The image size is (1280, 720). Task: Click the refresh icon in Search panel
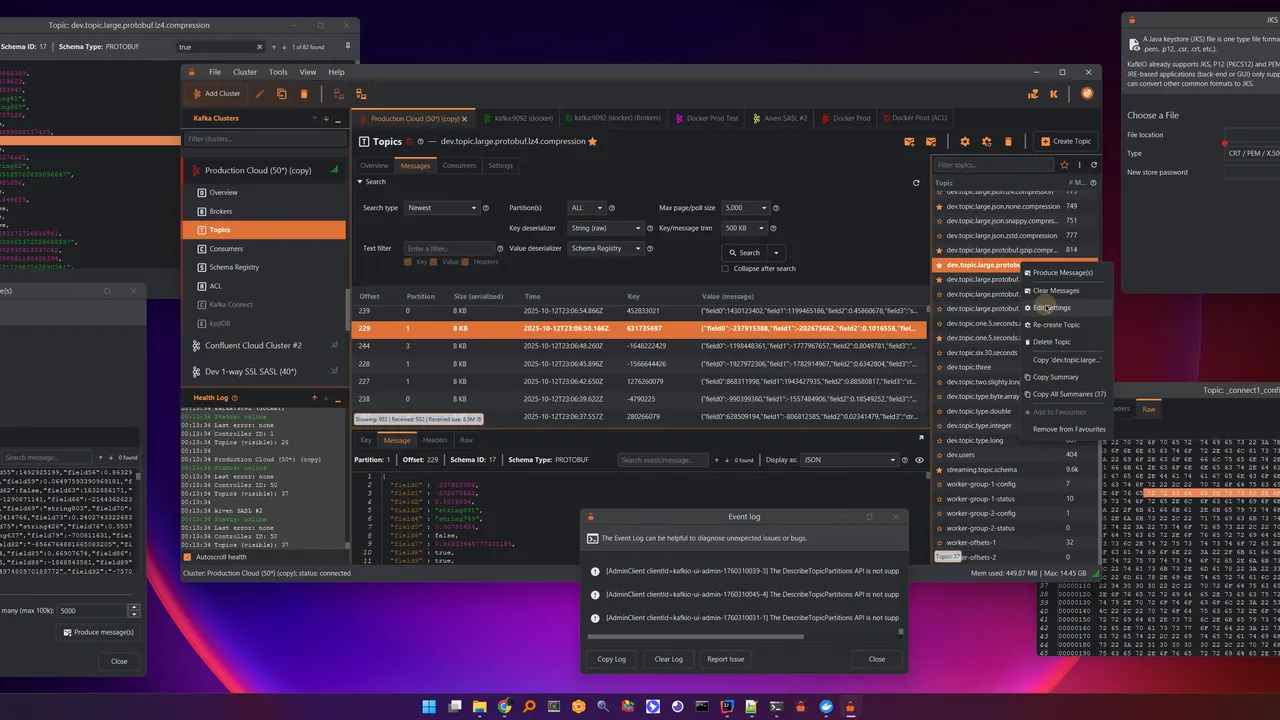coord(916,183)
